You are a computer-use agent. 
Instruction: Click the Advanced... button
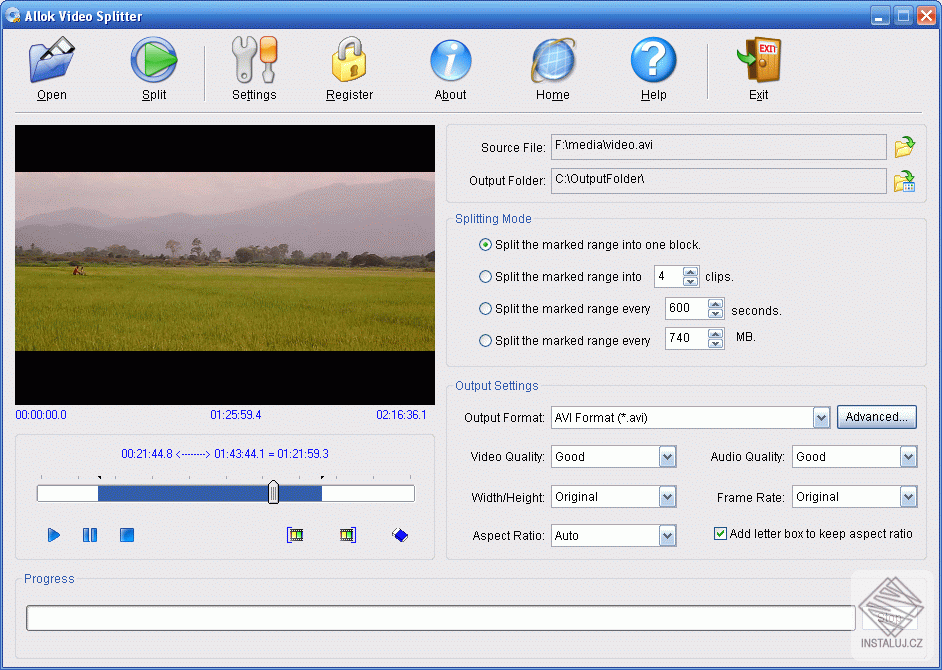[x=876, y=417]
